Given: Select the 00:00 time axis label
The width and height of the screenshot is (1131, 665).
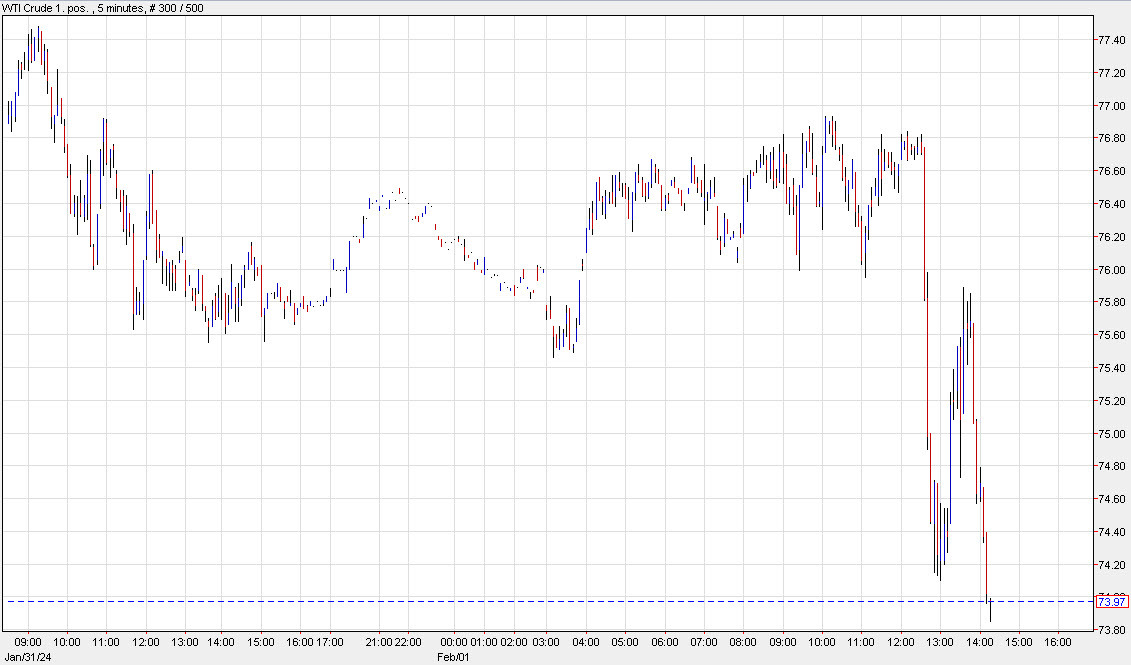Looking at the screenshot, I should point(454,642).
